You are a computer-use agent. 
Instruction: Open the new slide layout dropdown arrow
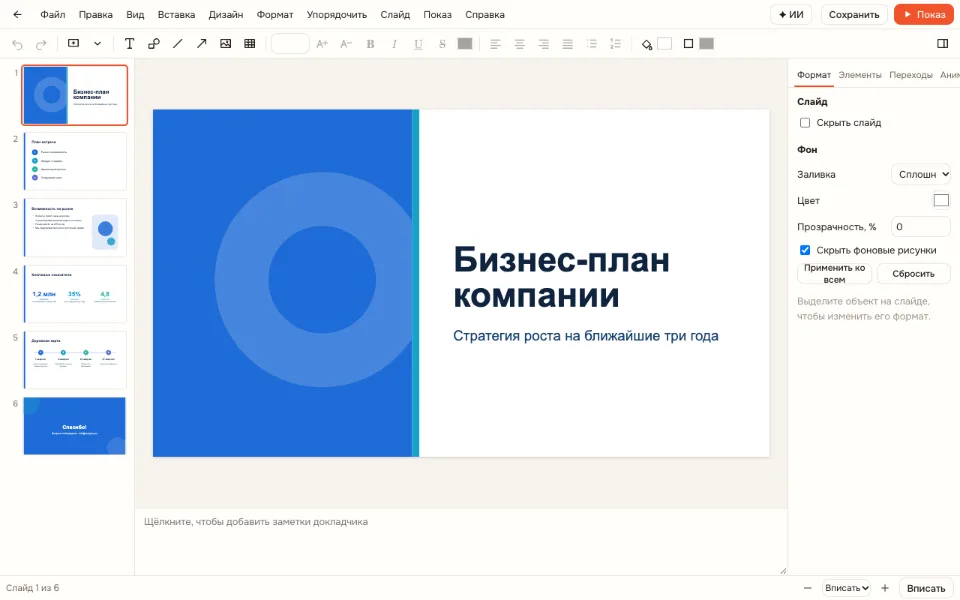pyautogui.click(x=97, y=43)
